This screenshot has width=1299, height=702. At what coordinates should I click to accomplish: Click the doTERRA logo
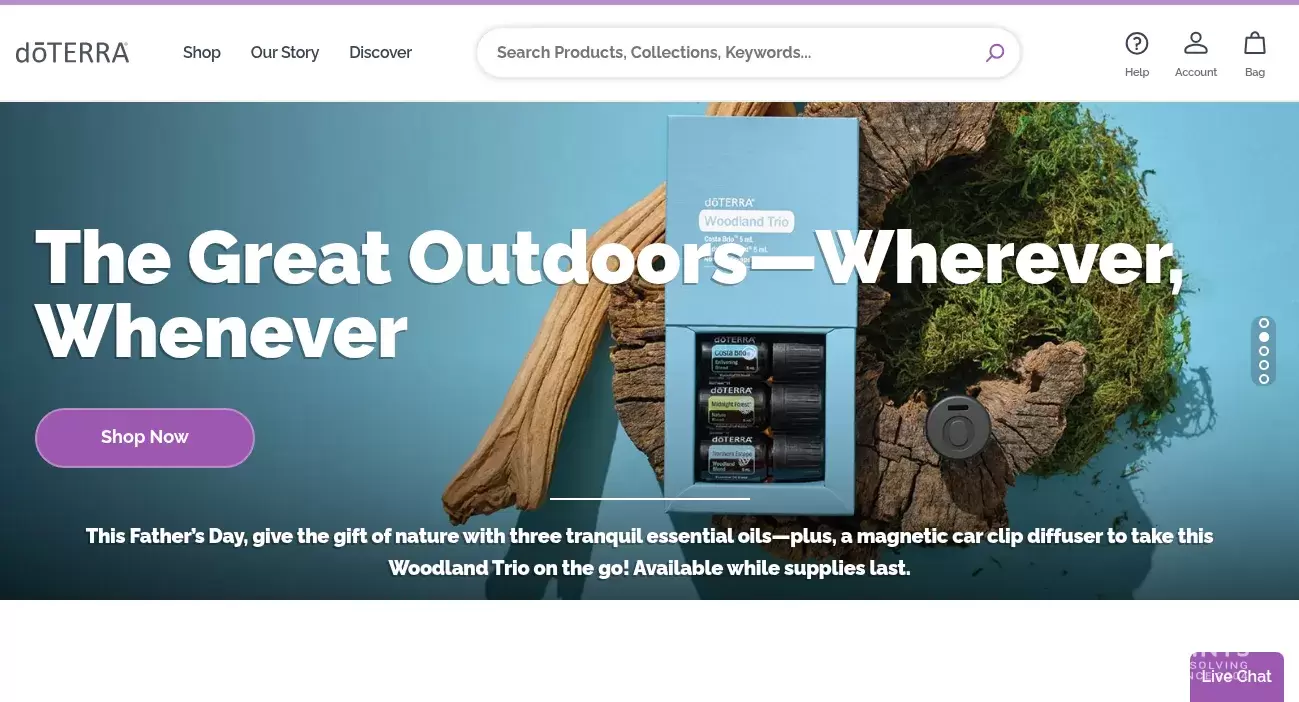tap(72, 52)
